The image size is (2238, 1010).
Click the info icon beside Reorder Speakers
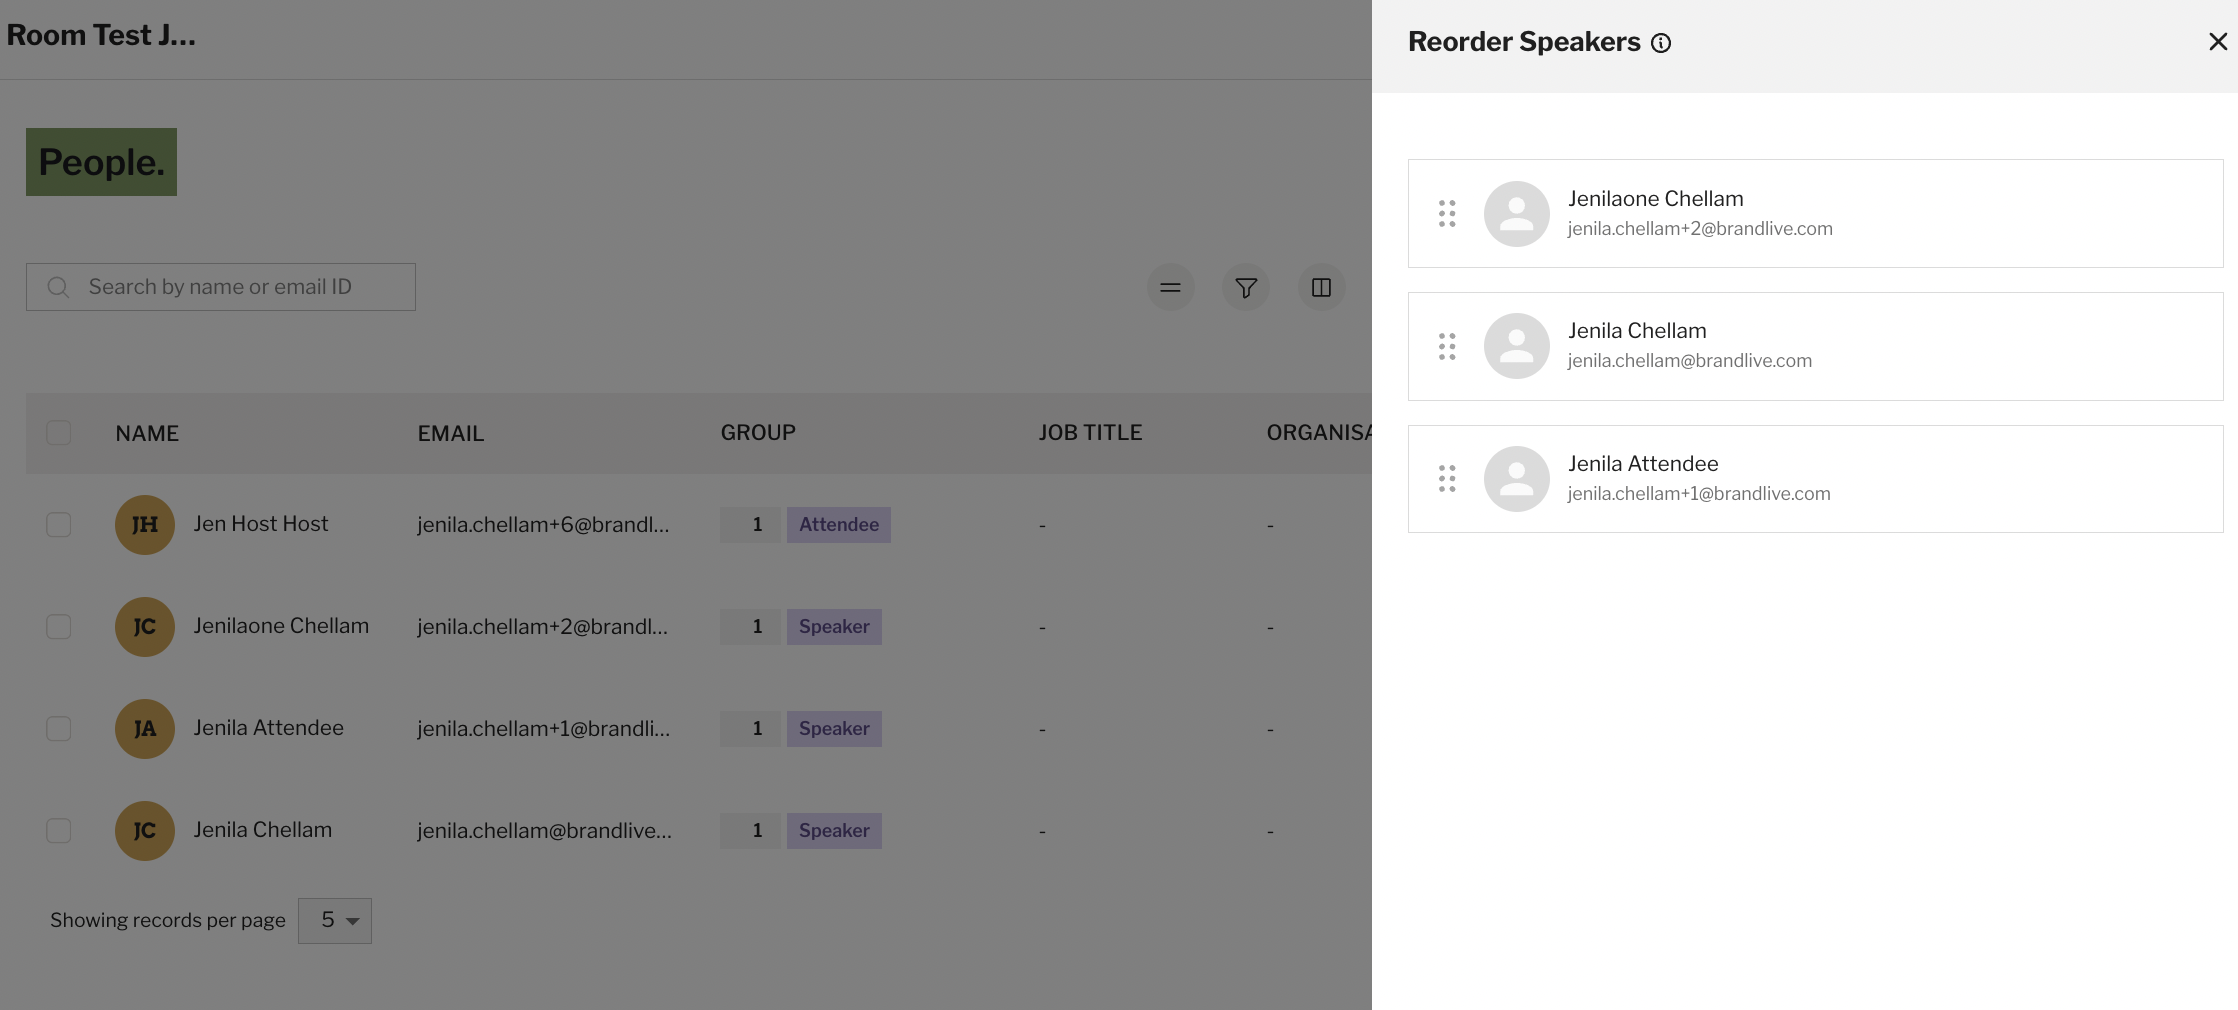[1661, 43]
